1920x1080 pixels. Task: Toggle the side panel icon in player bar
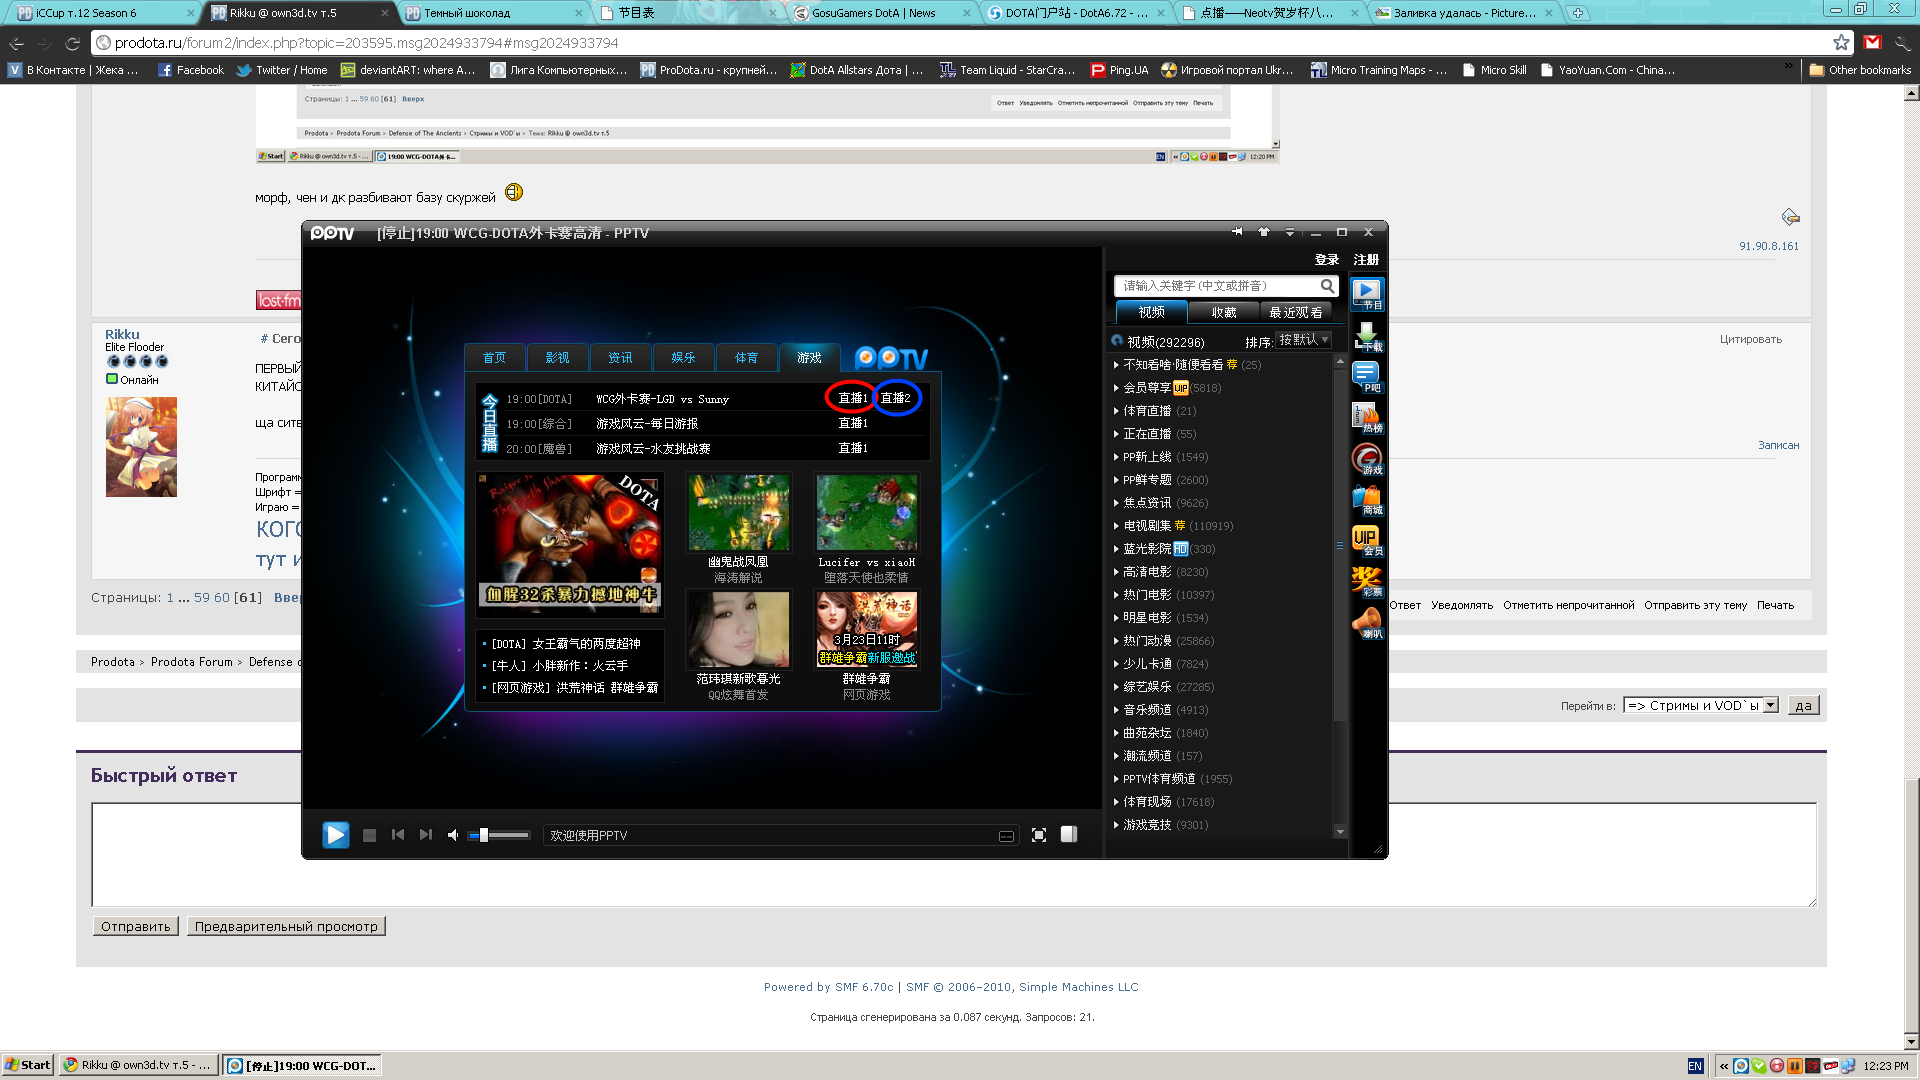1069,834
